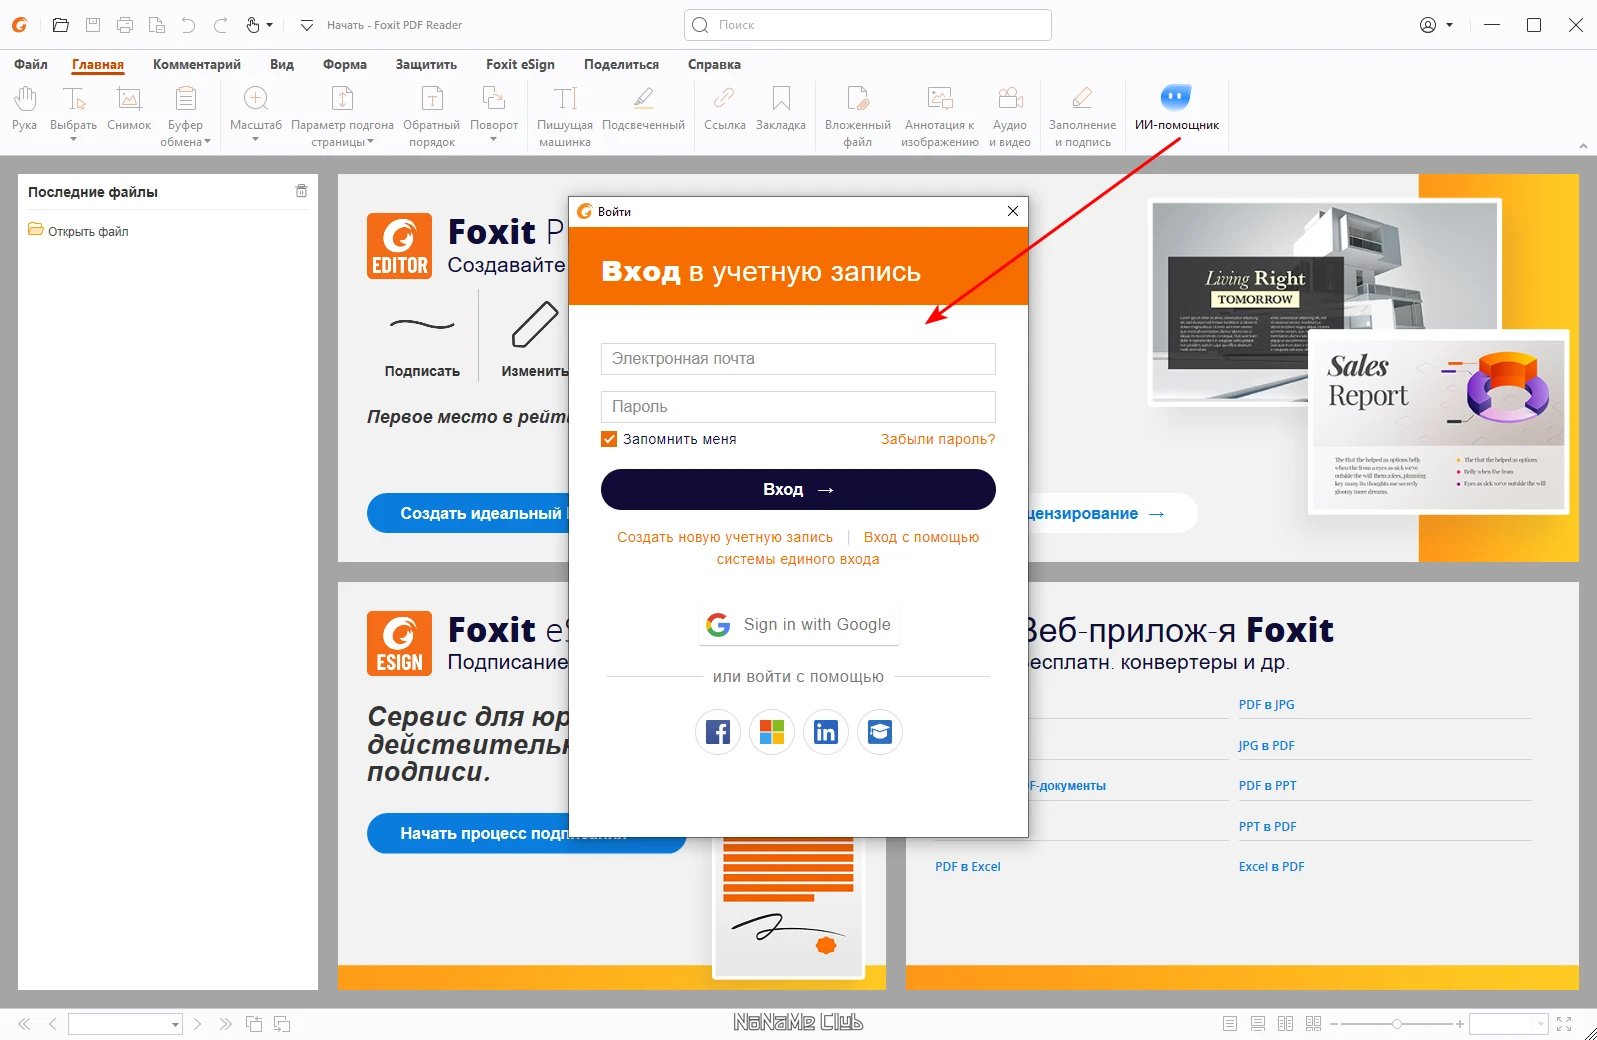Expand the Поворот rotate dropdown arrow
Viewport: 1597px width, 1040px height.
(494, 139)
